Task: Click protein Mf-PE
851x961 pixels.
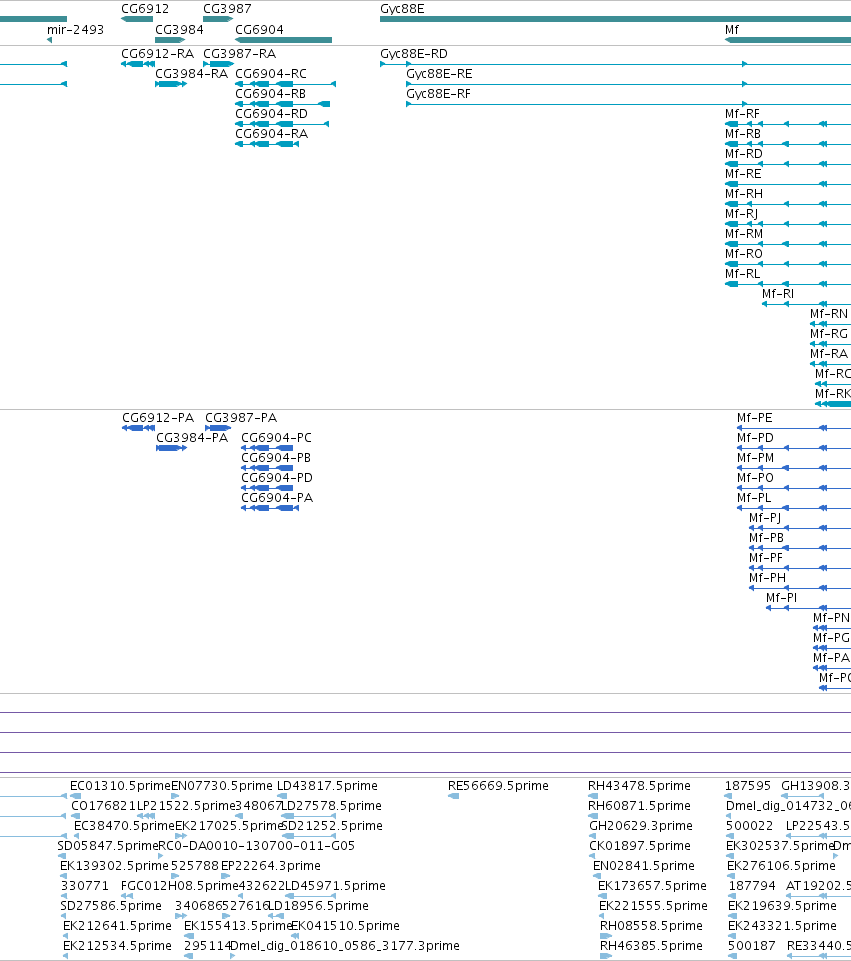Action: pos(754,418)
